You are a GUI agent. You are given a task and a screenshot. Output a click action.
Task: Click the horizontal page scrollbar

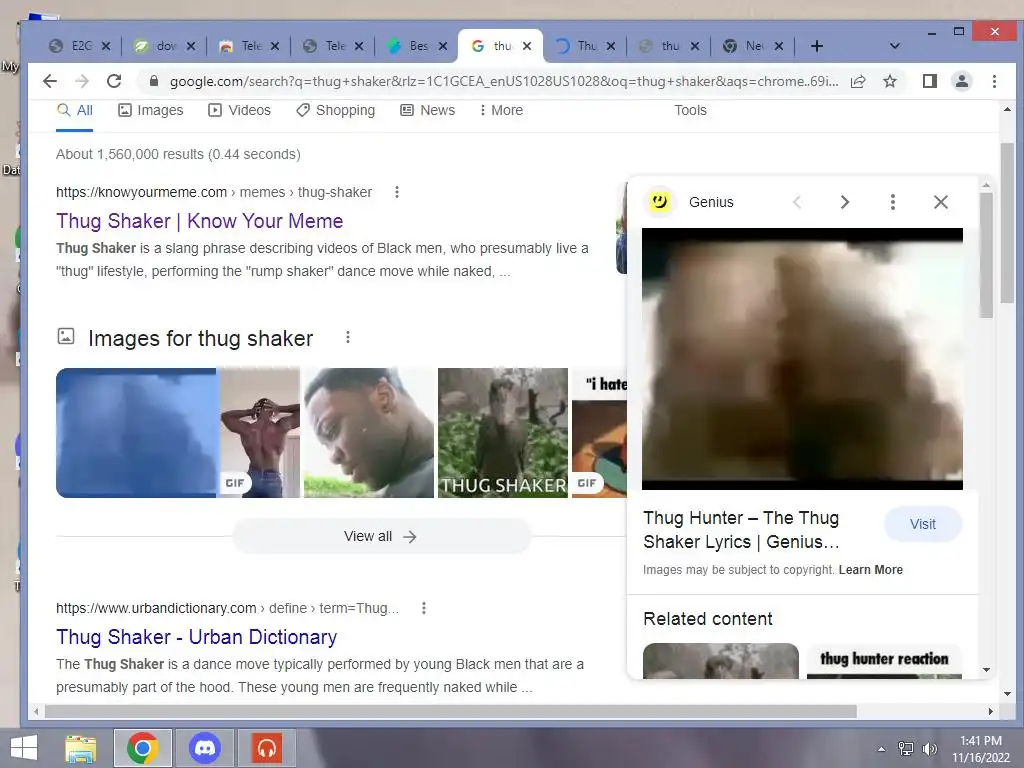451,711
